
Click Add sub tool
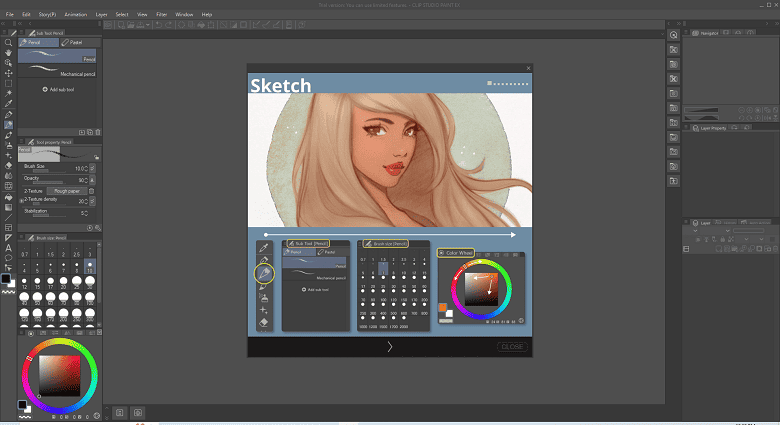(58, 90)
